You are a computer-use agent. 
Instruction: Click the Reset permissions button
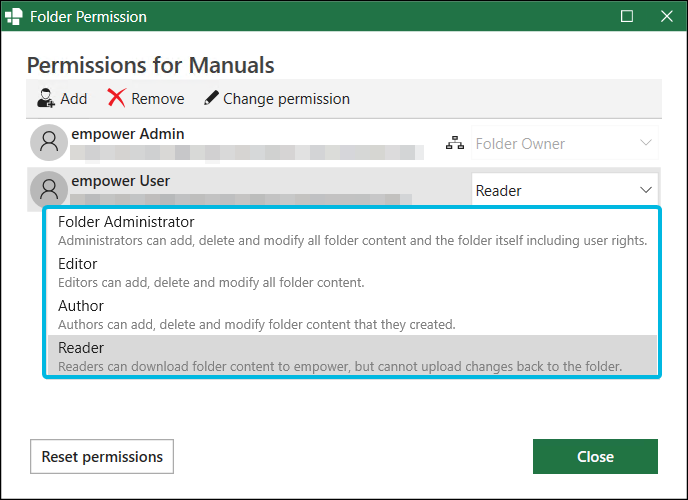click(x=102, y=457)
